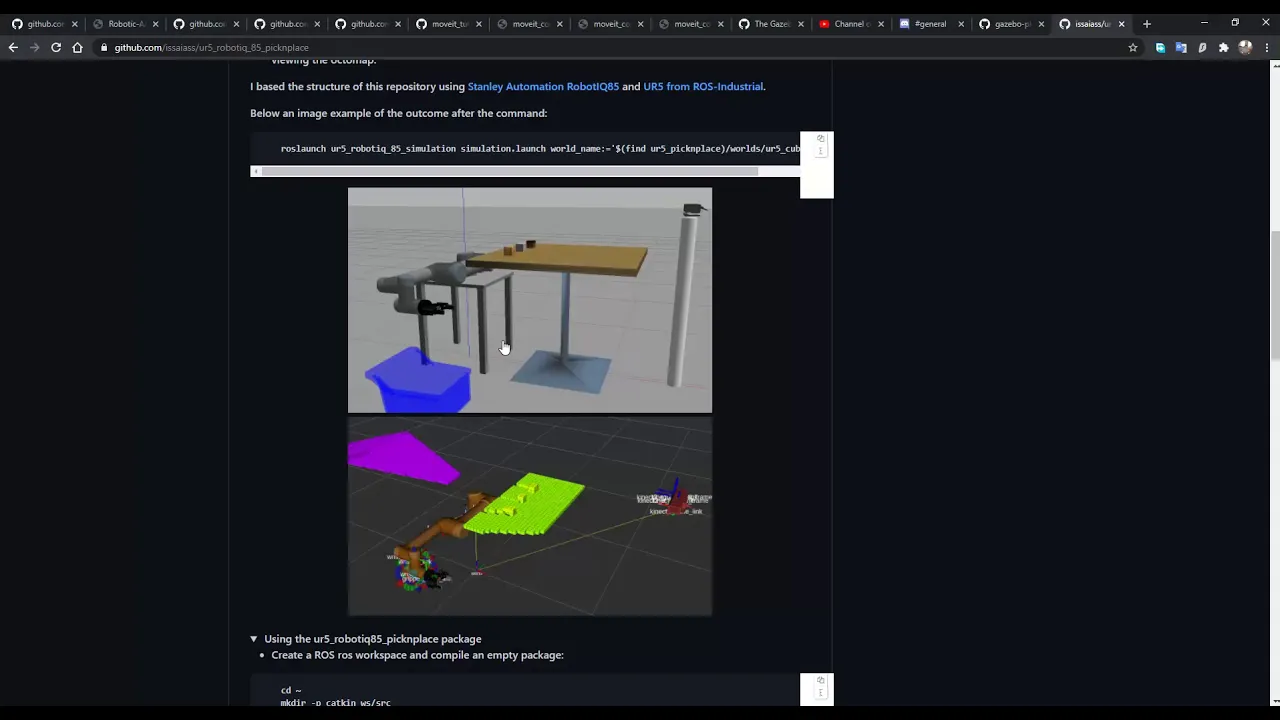Click the page scrollbar up arrow
The width and height of the screenshot is (1280, 720).
[x=1274, y=67]
